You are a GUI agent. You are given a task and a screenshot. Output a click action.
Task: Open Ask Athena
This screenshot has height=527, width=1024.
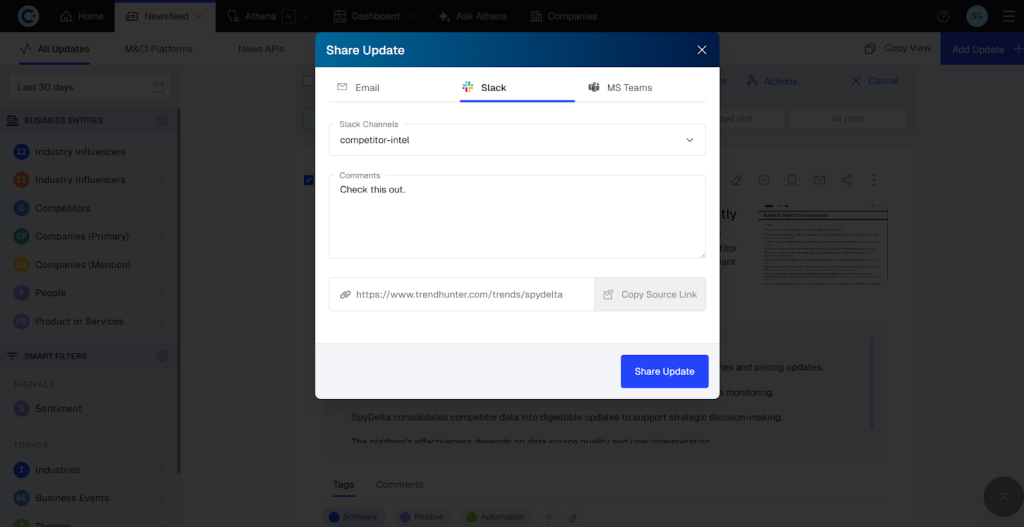(472, 16)
